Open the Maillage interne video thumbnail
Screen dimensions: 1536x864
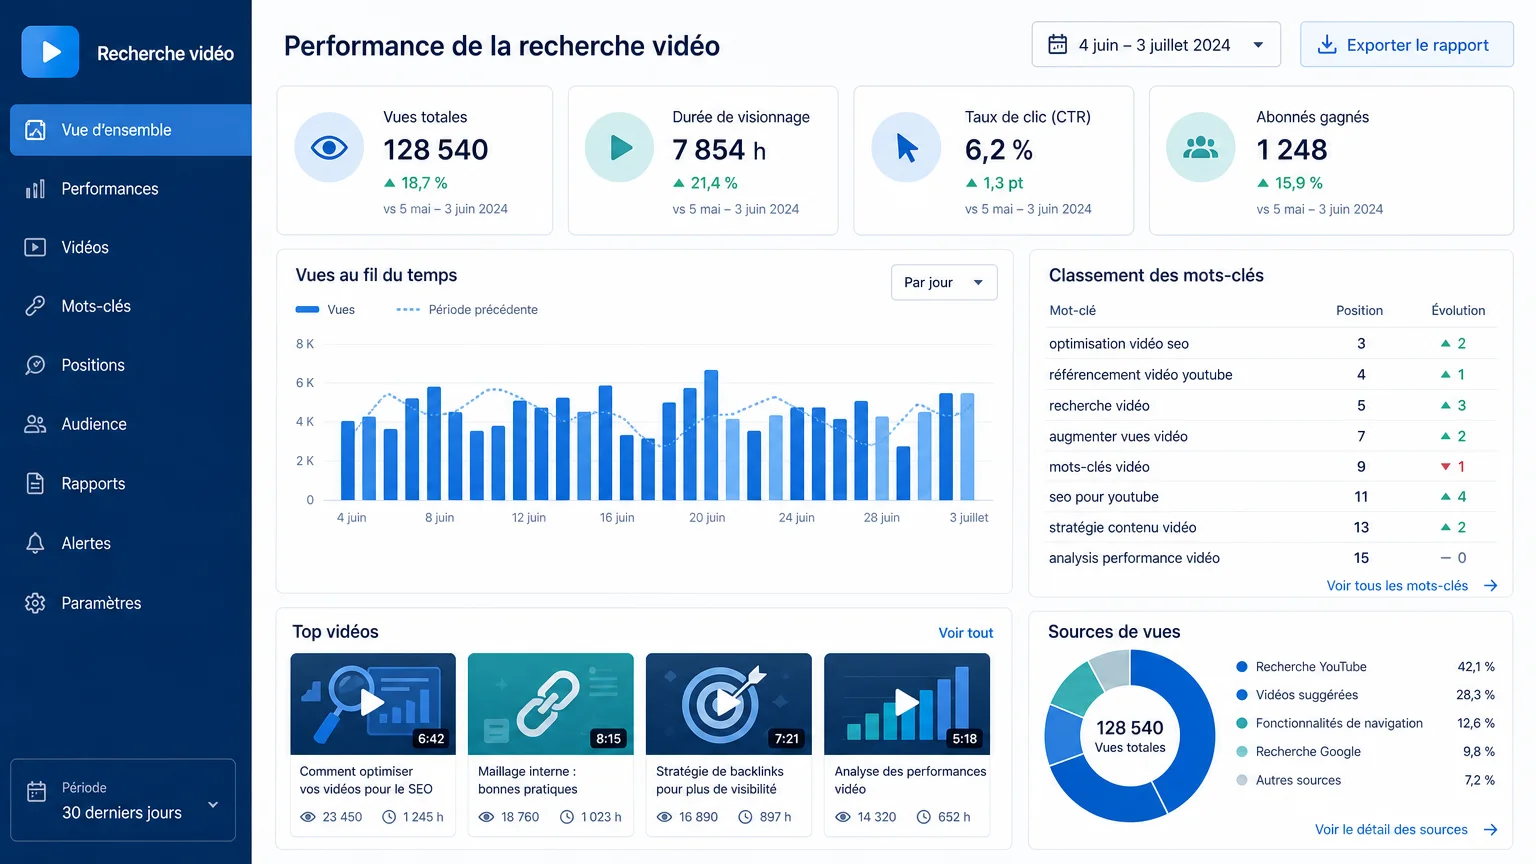click(x=551, y=704)
